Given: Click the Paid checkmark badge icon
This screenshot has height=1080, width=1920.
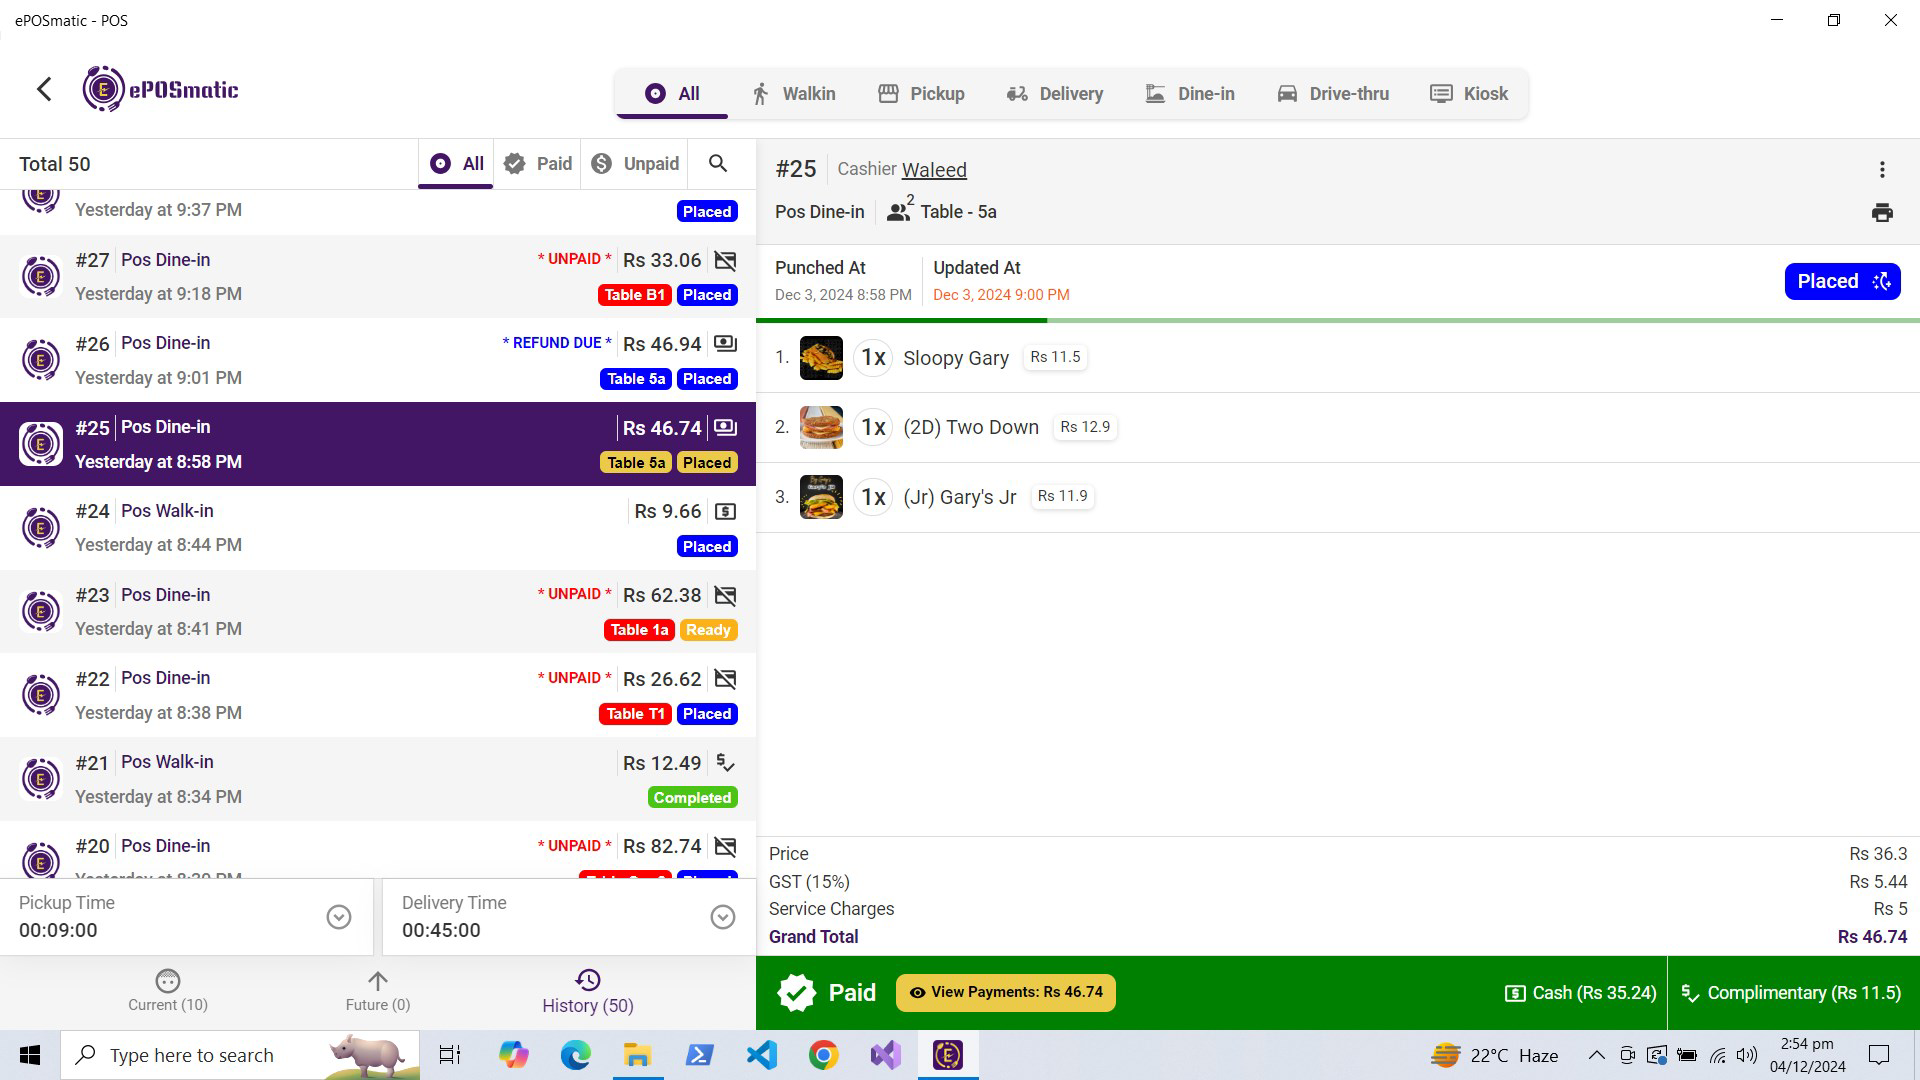Looking at the screenshot, I should (x=797, y=993).
